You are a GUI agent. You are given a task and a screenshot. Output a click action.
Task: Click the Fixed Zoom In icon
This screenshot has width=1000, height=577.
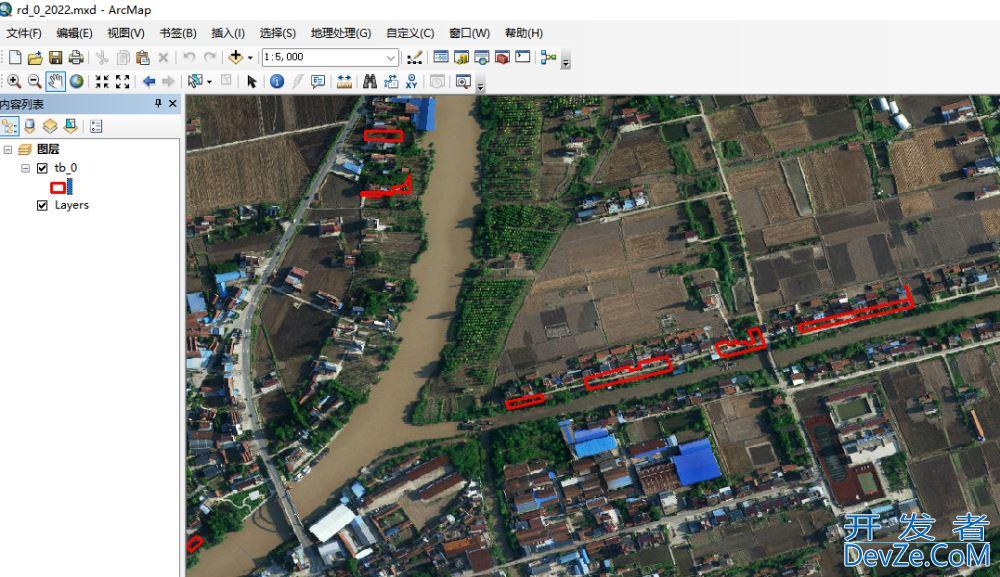click(x=102, y=82)
